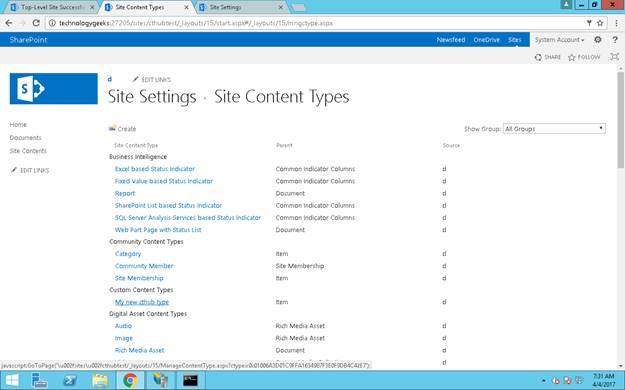The image size is (625, 390).
Task: Click the page vertical scrollbar thumb
Action: (621, 120)
